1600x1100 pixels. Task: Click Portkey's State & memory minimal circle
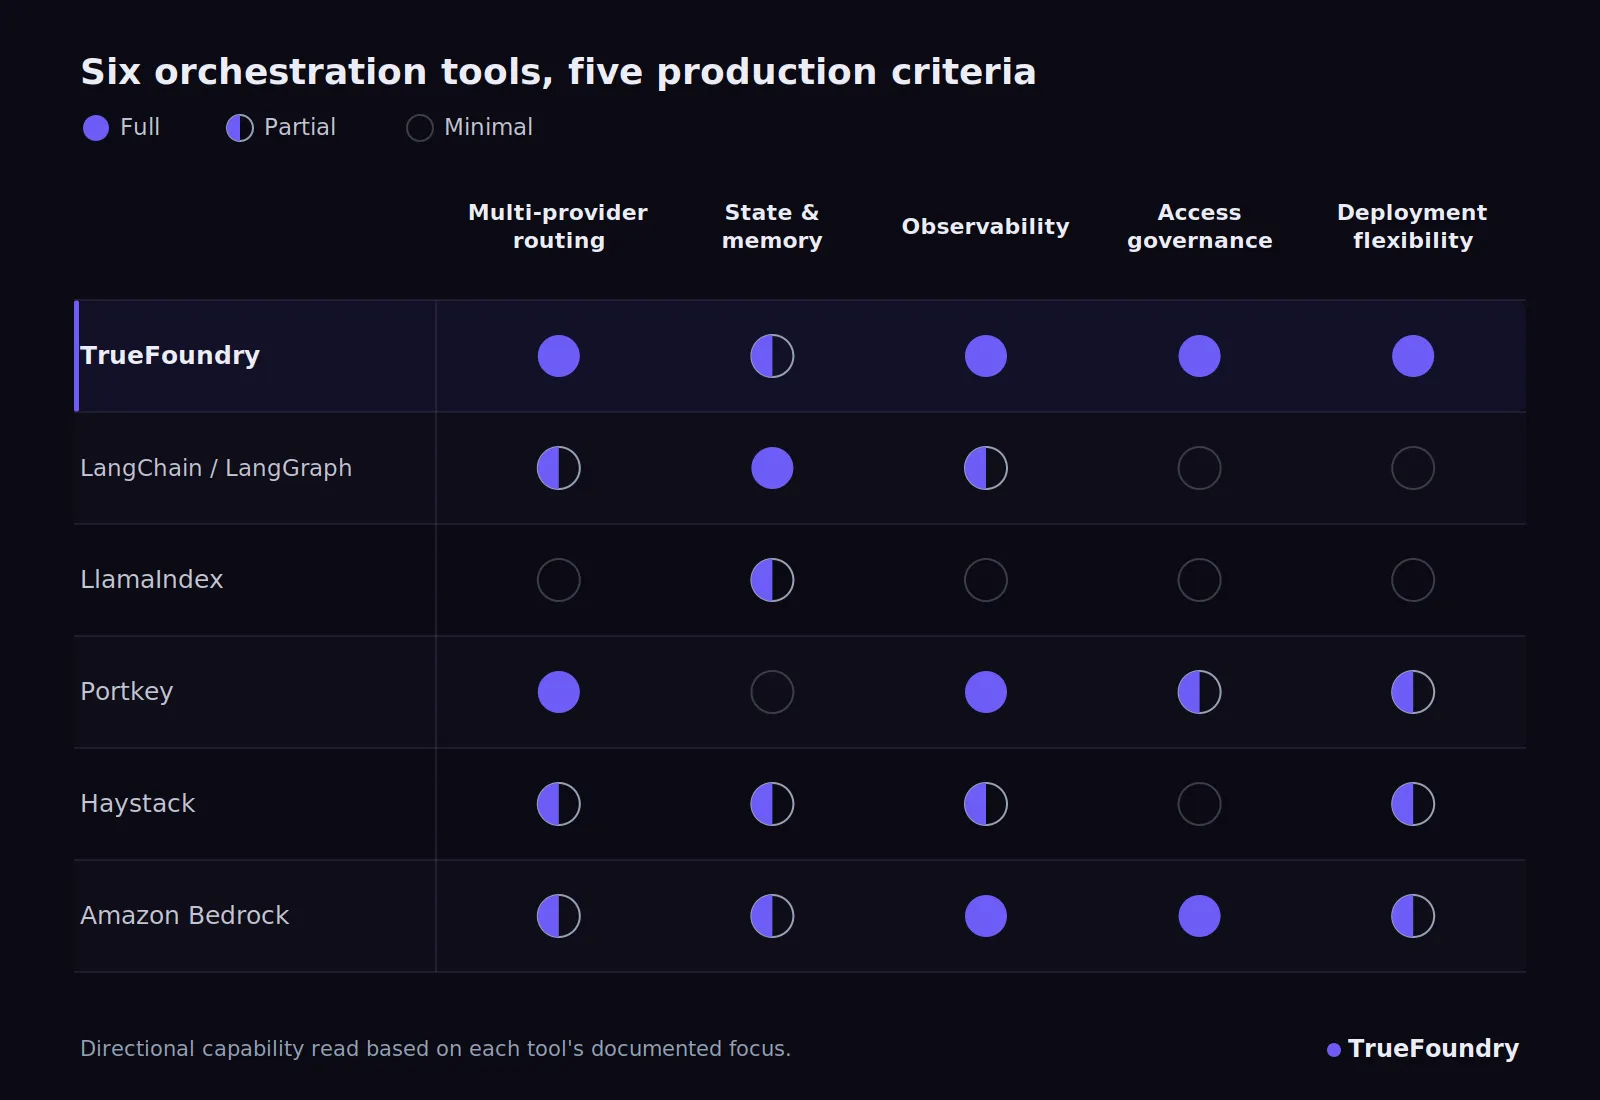click(x=772, y=692)
